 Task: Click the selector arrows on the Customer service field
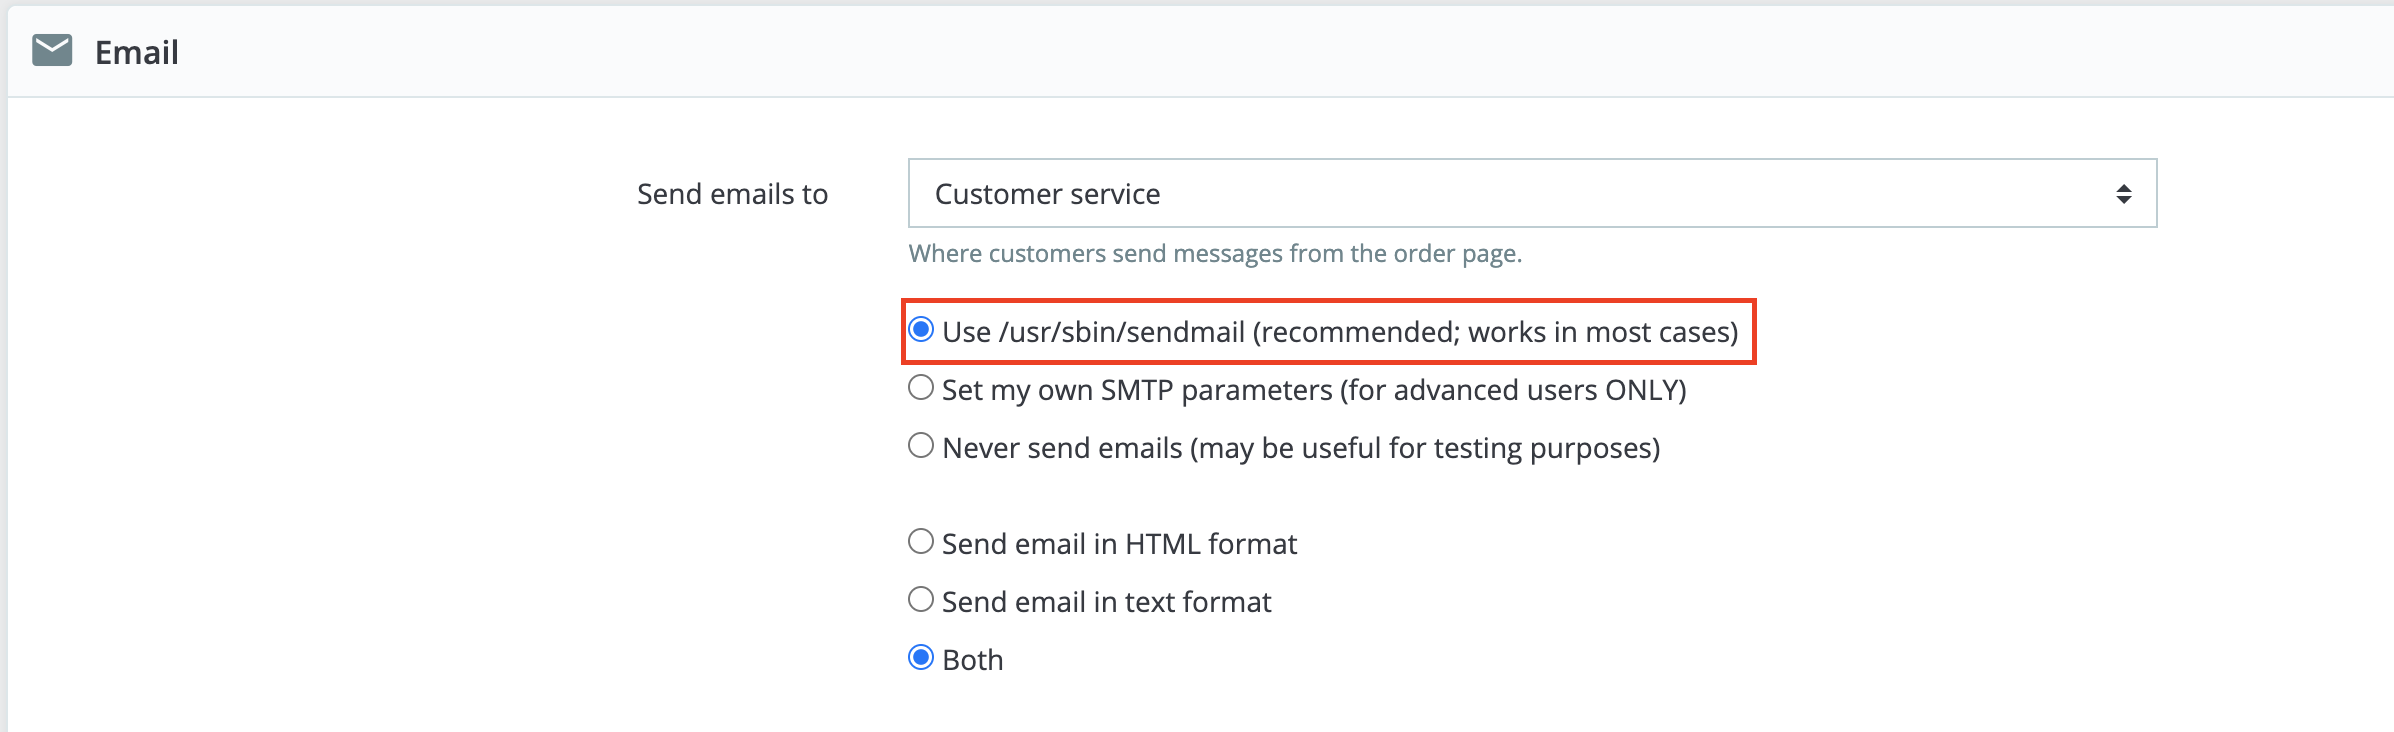click(x=2124, y=193)
